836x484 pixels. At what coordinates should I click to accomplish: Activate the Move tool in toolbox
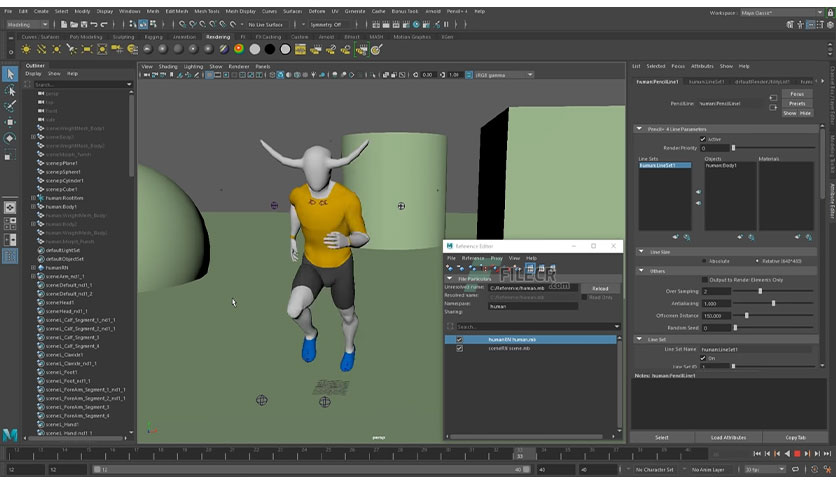click(x=10, y=122)
